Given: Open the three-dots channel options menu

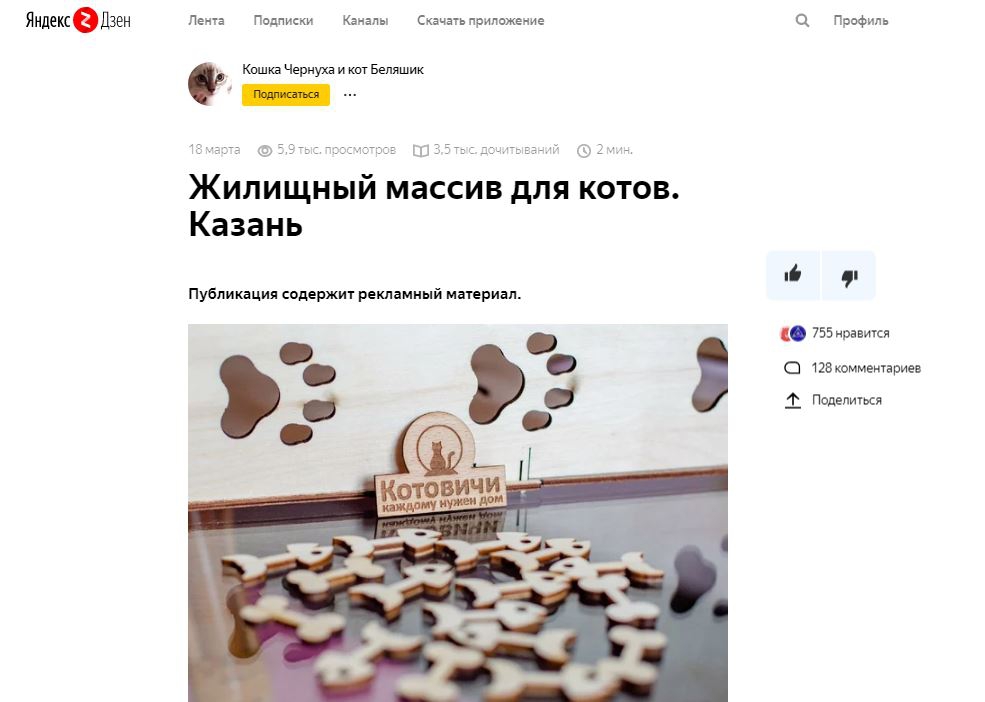Looking at the screenshot, I should [350, 95].
